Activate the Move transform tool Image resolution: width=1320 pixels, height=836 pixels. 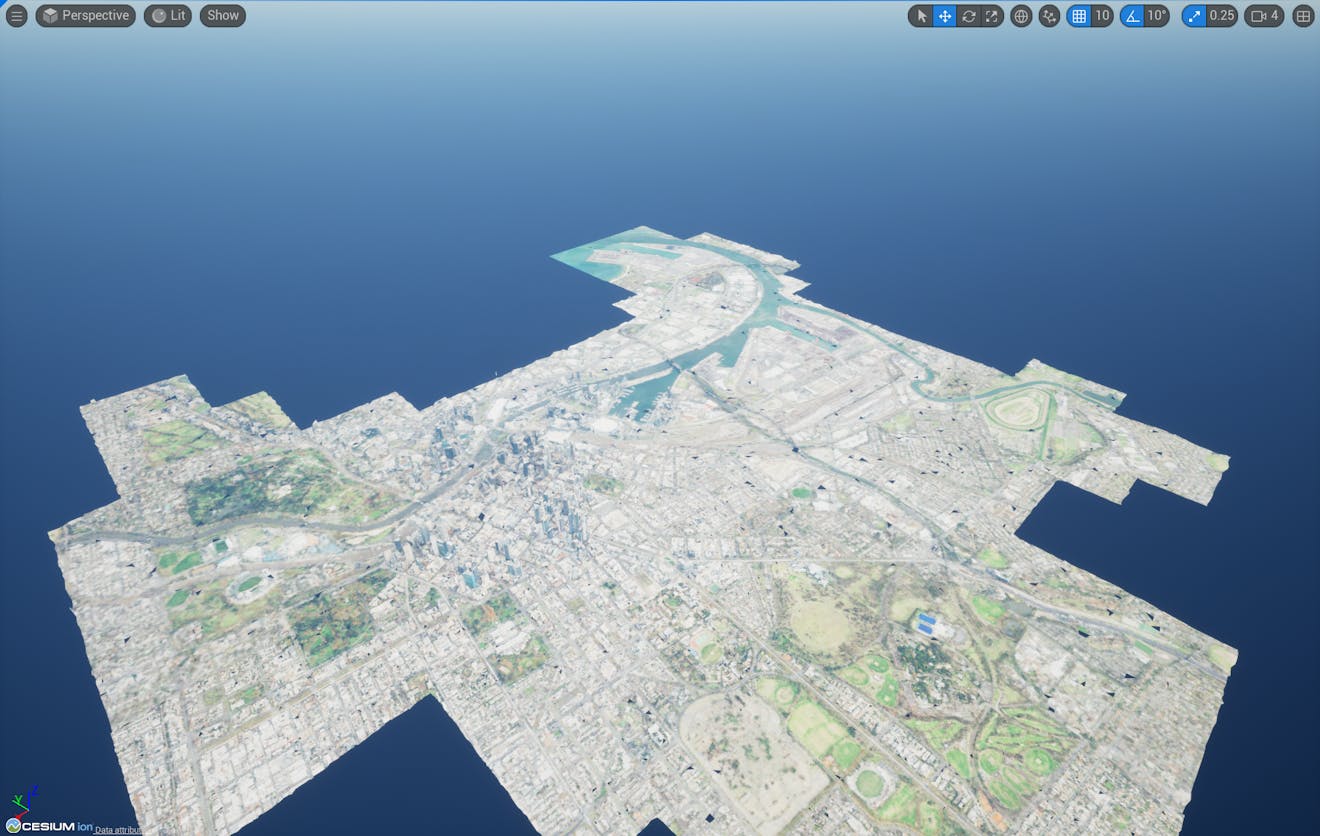pyautogui.click(x=945, y=15)
